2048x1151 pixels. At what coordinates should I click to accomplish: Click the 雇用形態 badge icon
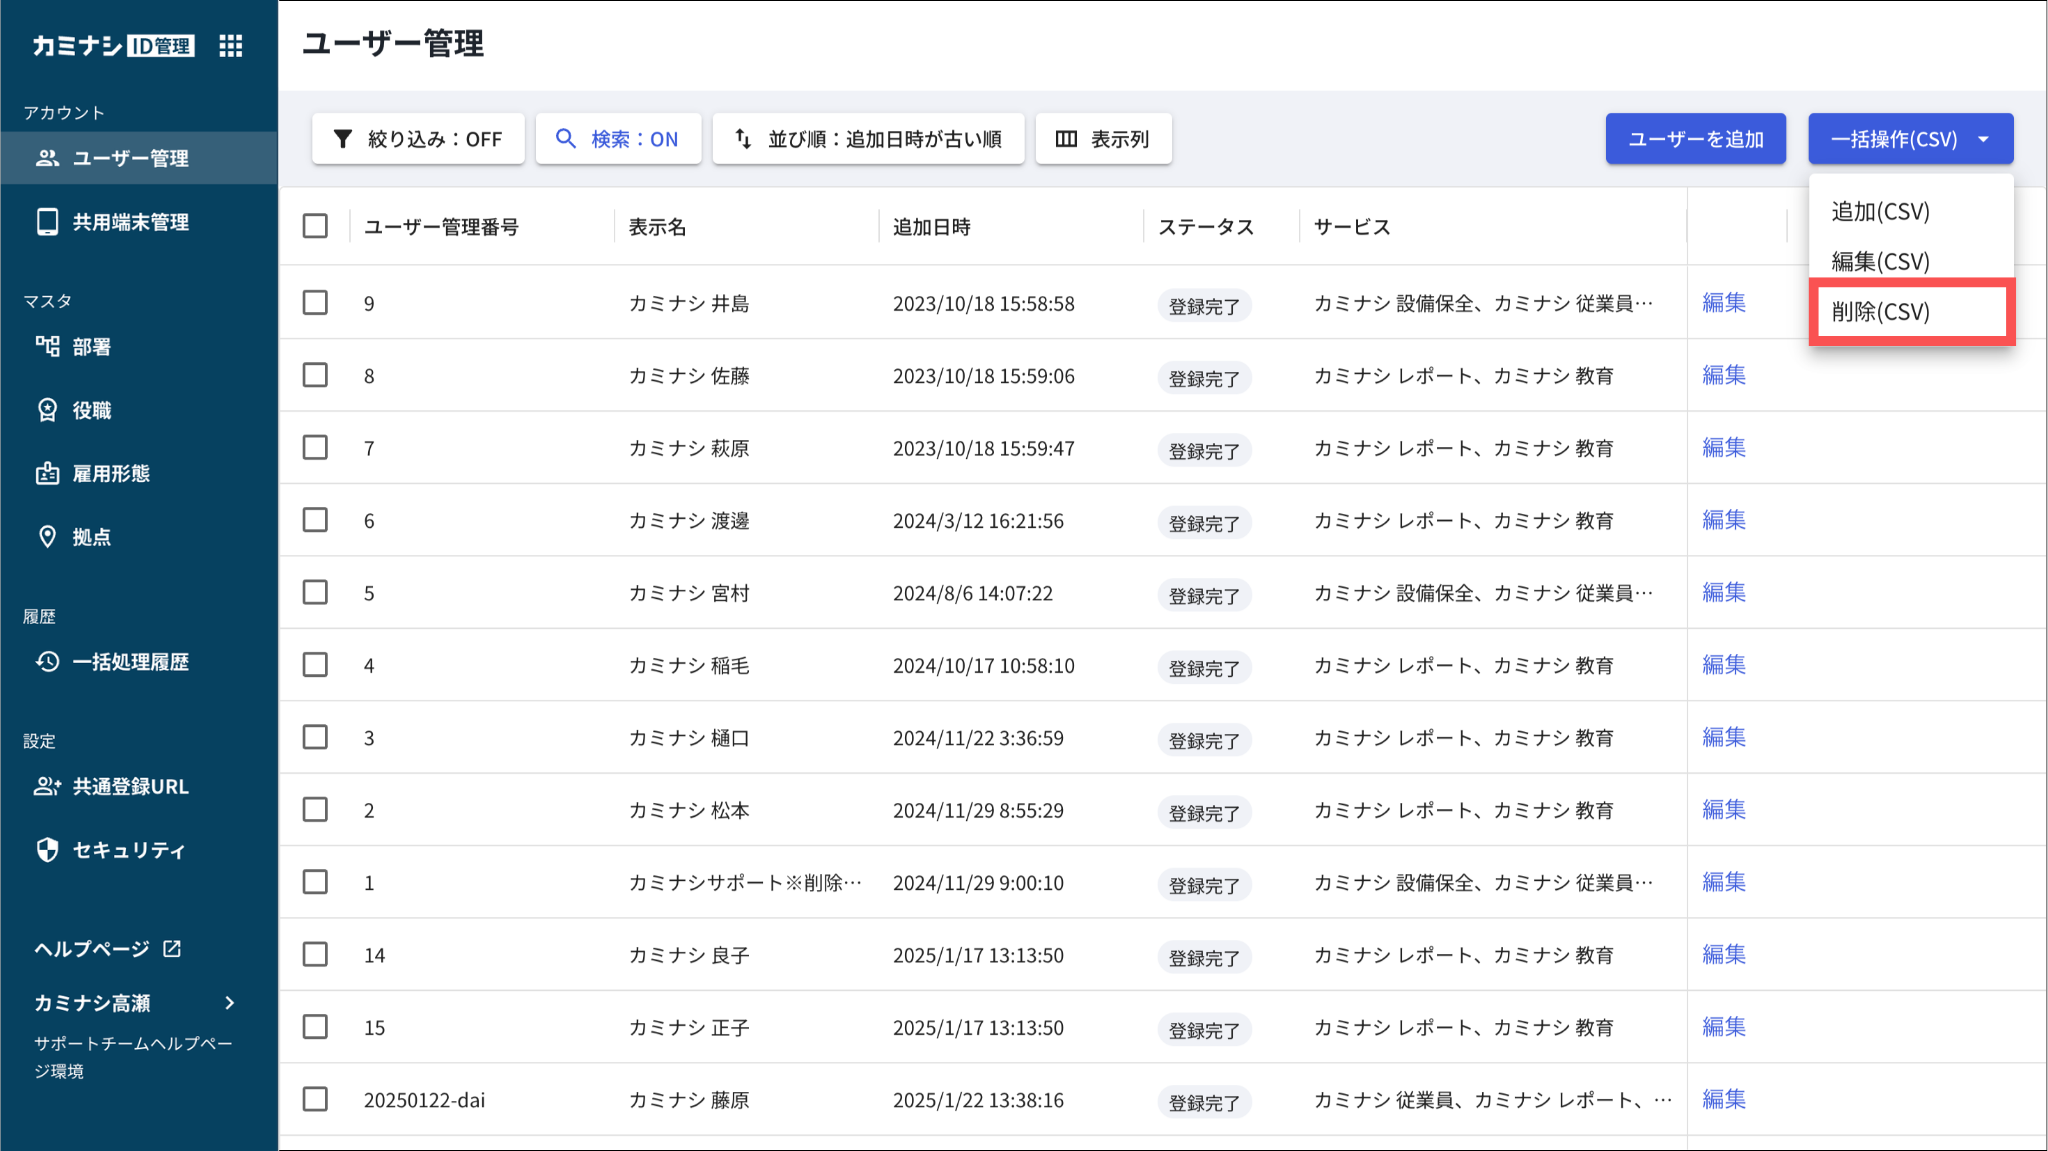coord(47,474)
